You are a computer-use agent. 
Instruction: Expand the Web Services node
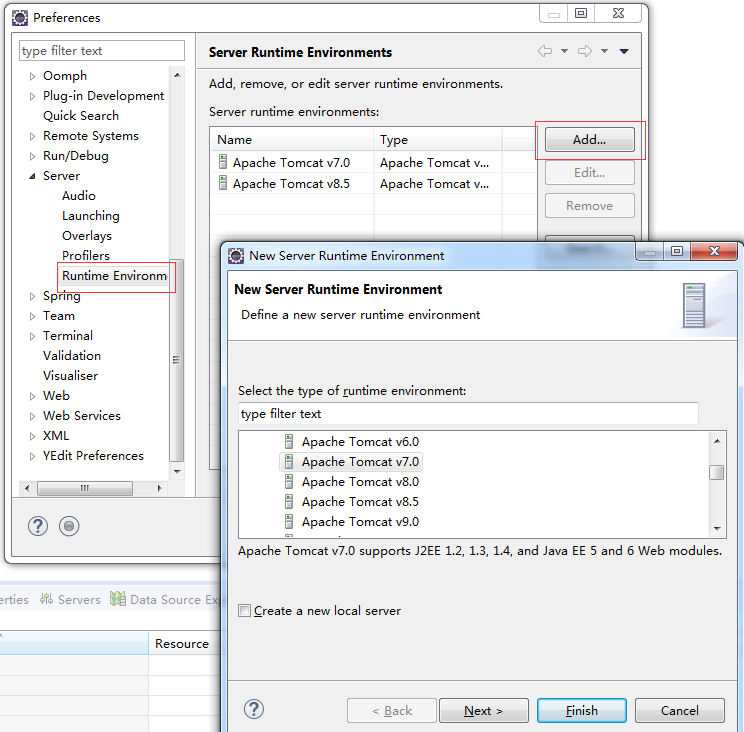coord(32,416)
